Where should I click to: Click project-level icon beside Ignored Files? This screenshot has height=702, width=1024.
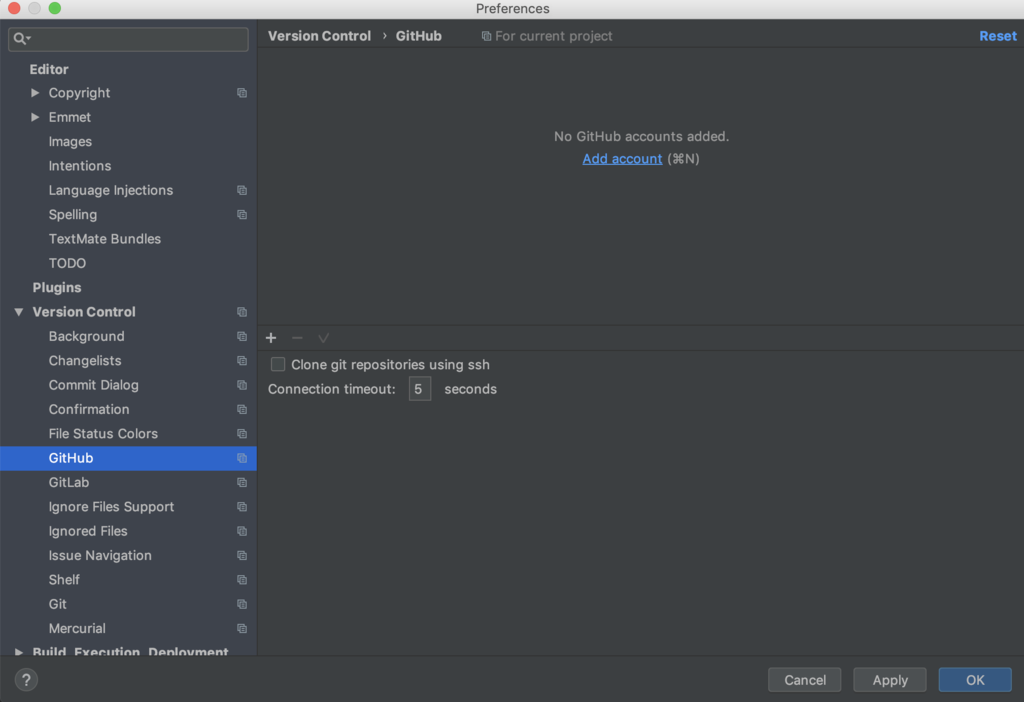[242, 531]
